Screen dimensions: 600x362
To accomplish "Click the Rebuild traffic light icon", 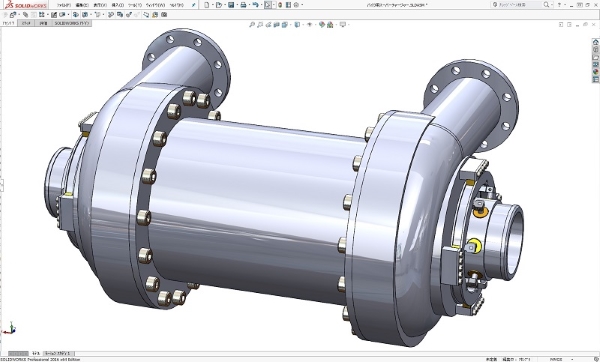I will click(280, 5).
